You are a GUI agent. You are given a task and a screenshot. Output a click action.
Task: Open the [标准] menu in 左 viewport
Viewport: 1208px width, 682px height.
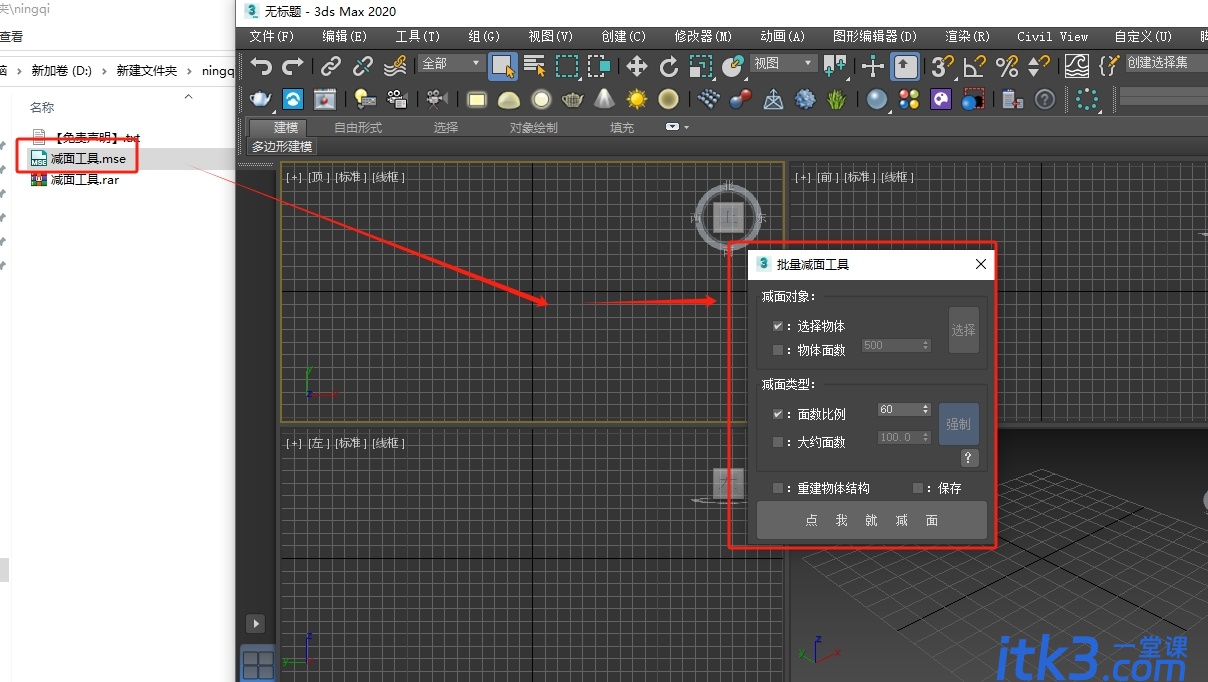tap(351, 443)
